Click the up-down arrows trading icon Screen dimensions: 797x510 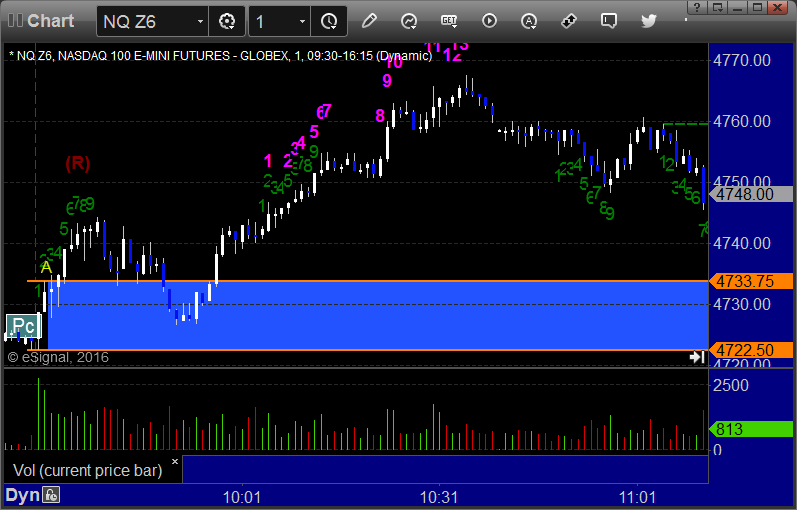(569, 21)
